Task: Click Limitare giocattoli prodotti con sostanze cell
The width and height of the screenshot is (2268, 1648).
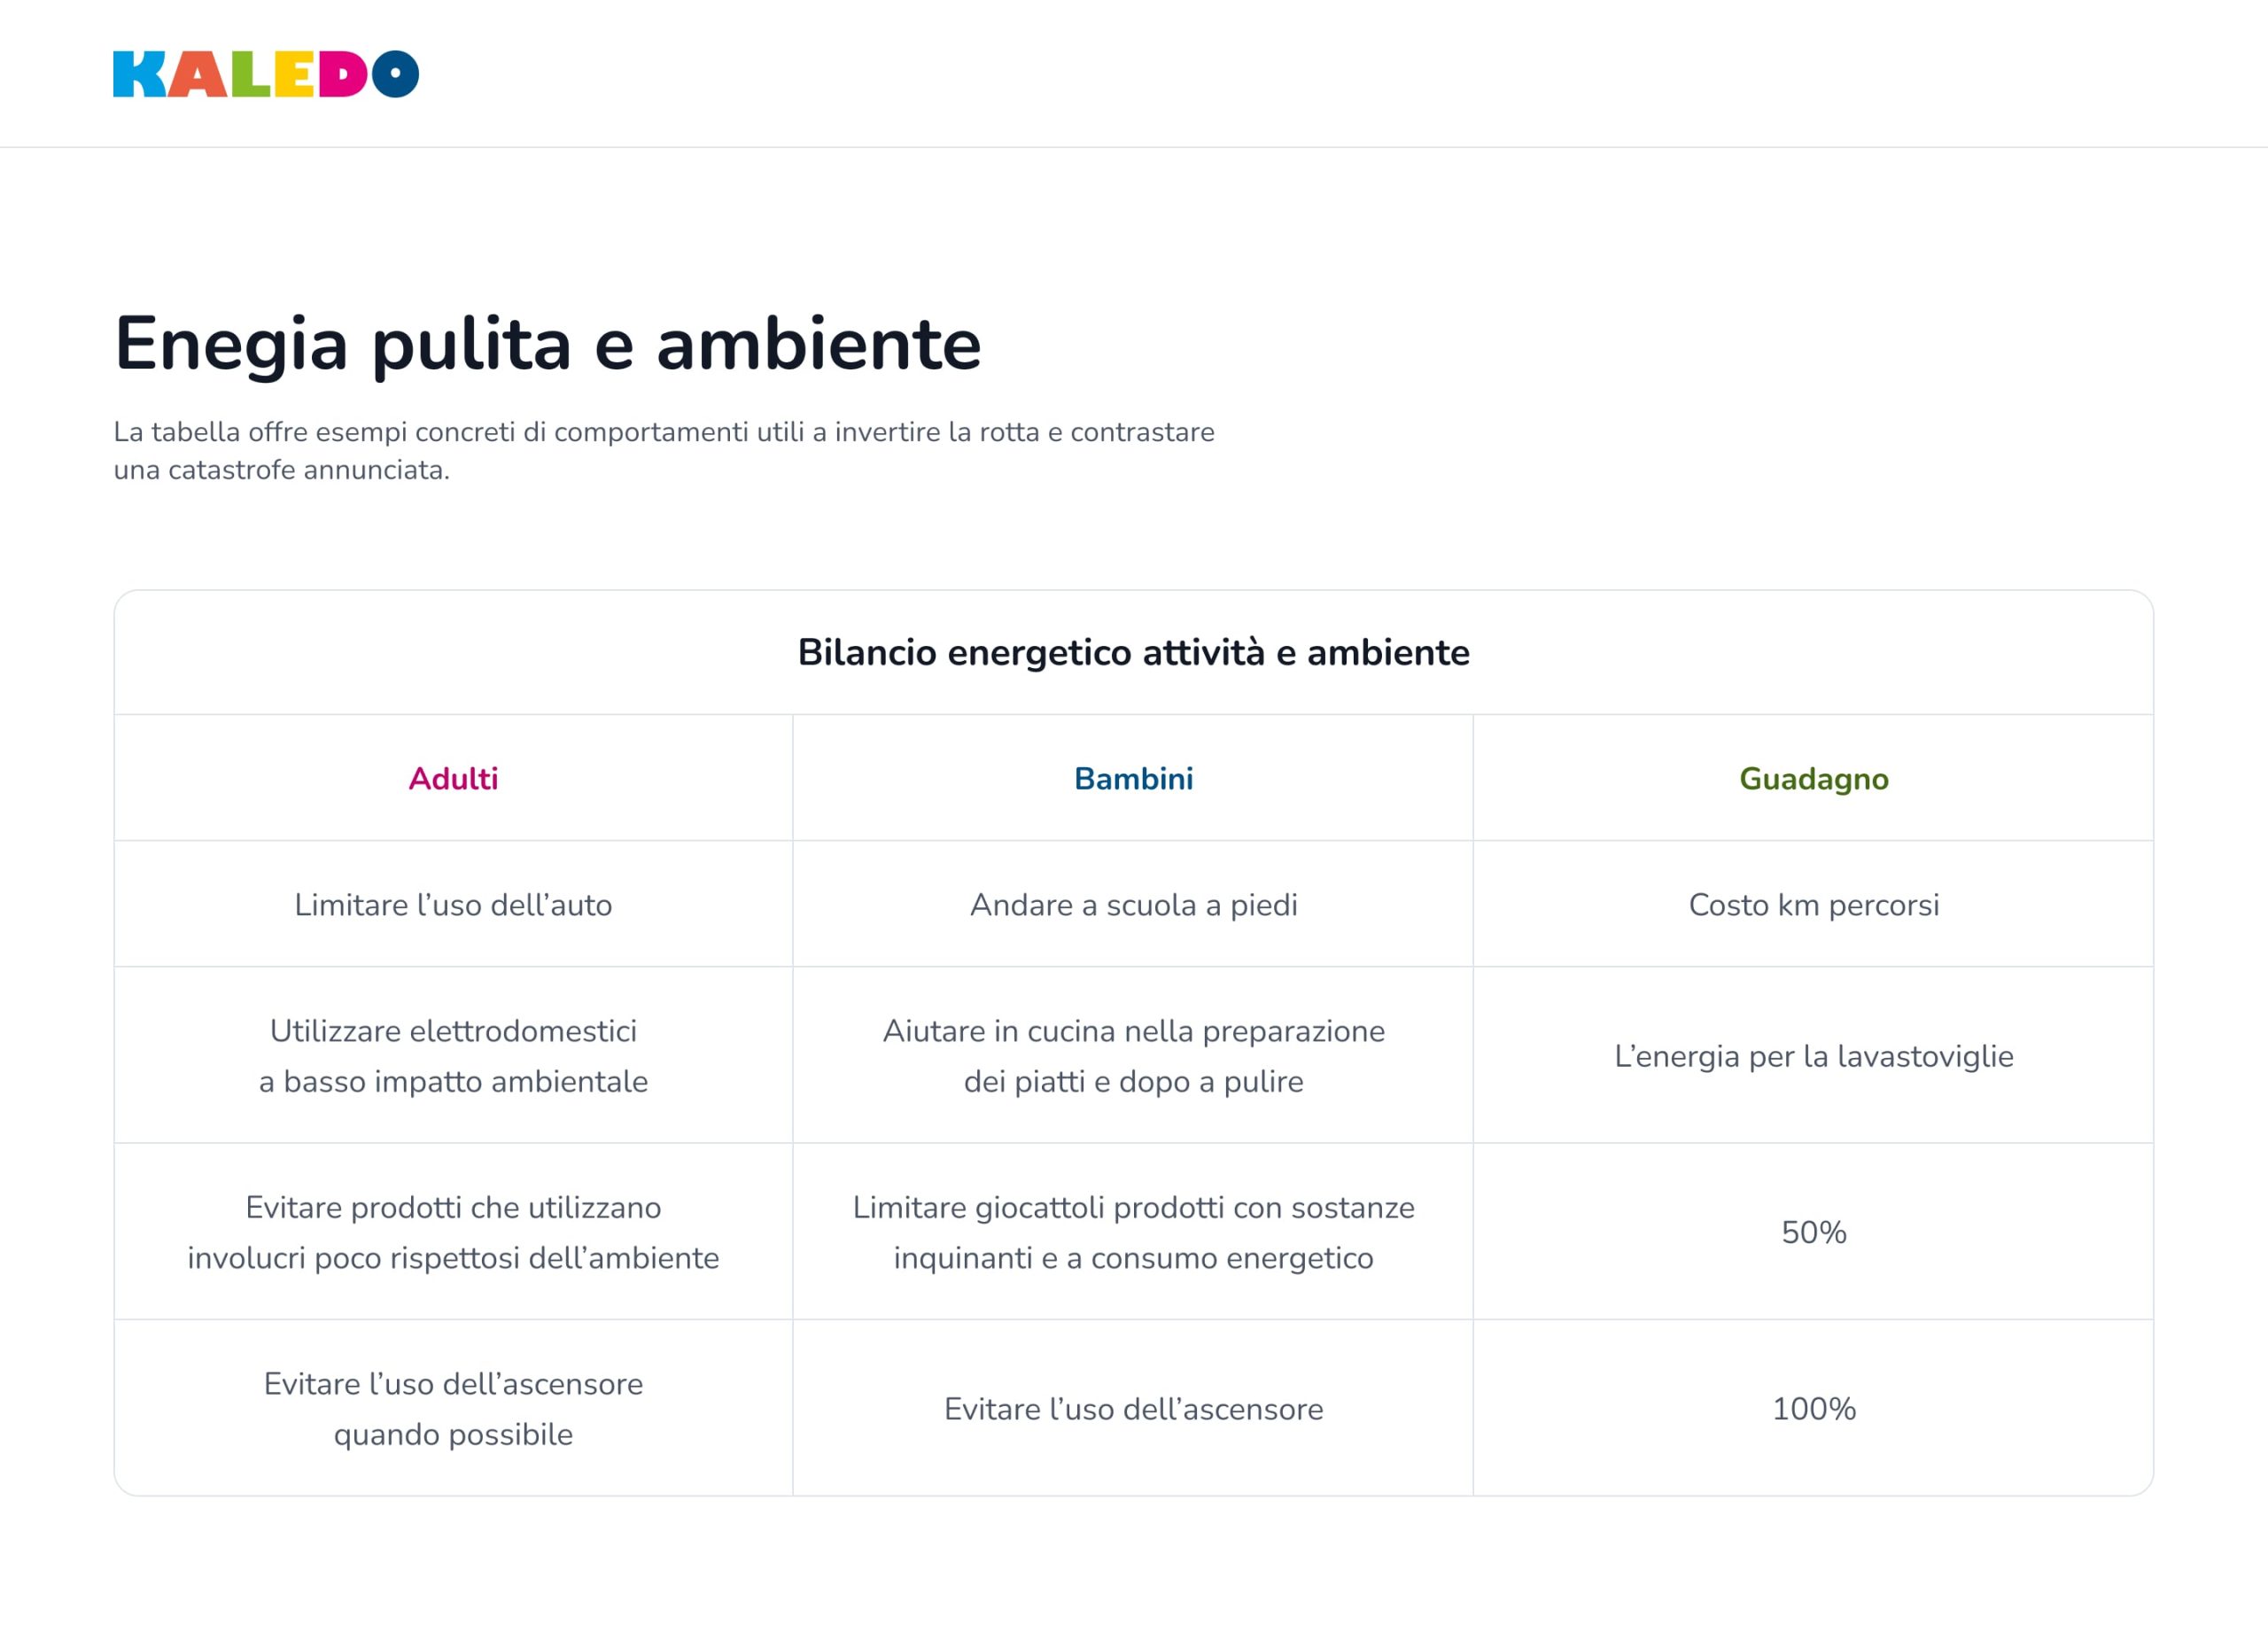Action: [x=1133, y=1232]
